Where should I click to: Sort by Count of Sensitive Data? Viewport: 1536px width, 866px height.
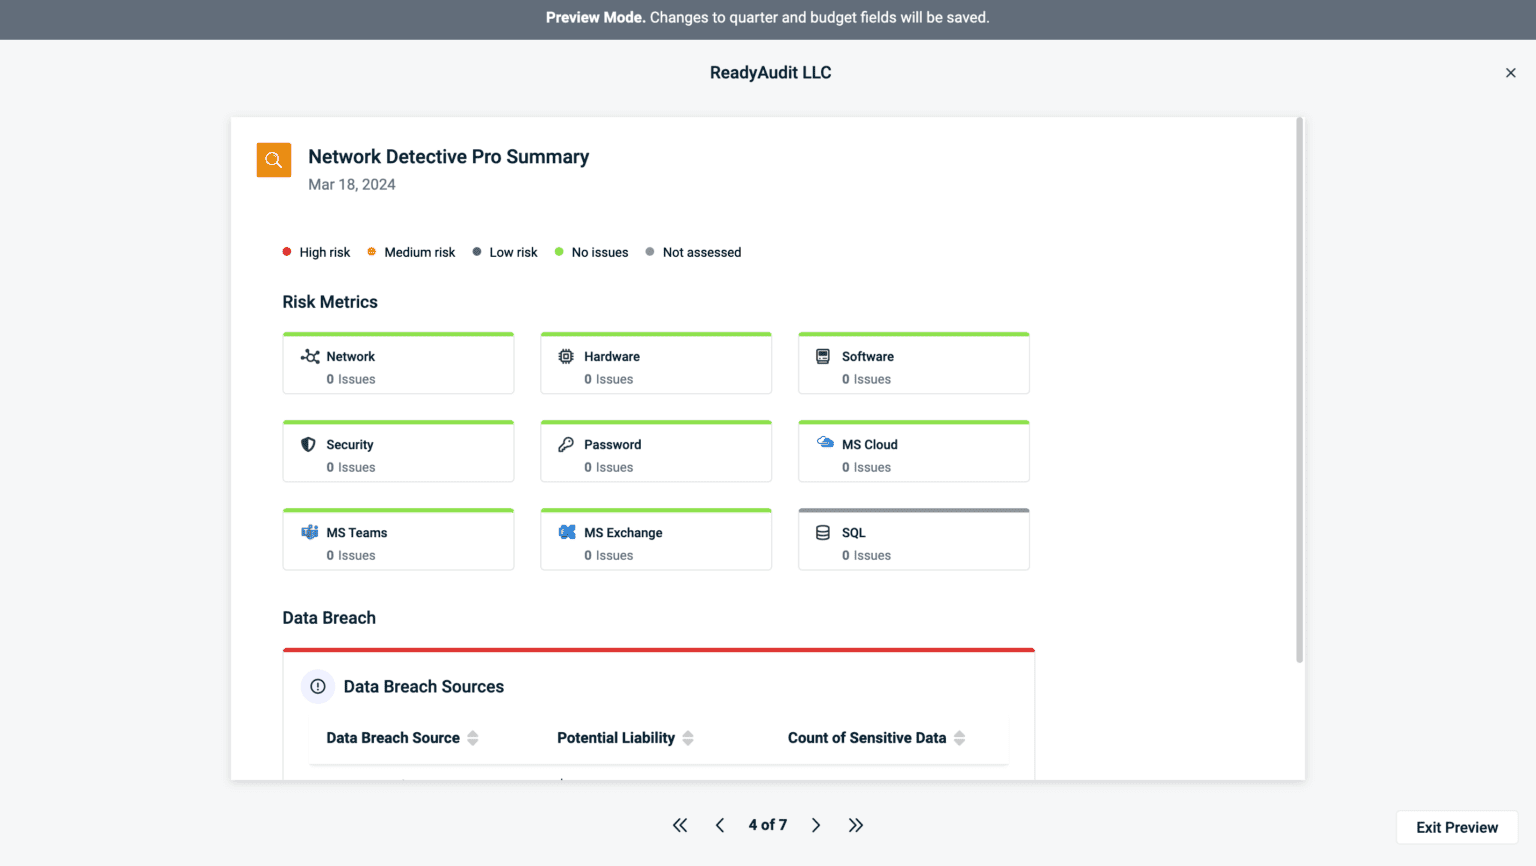[x=960, y=738]
